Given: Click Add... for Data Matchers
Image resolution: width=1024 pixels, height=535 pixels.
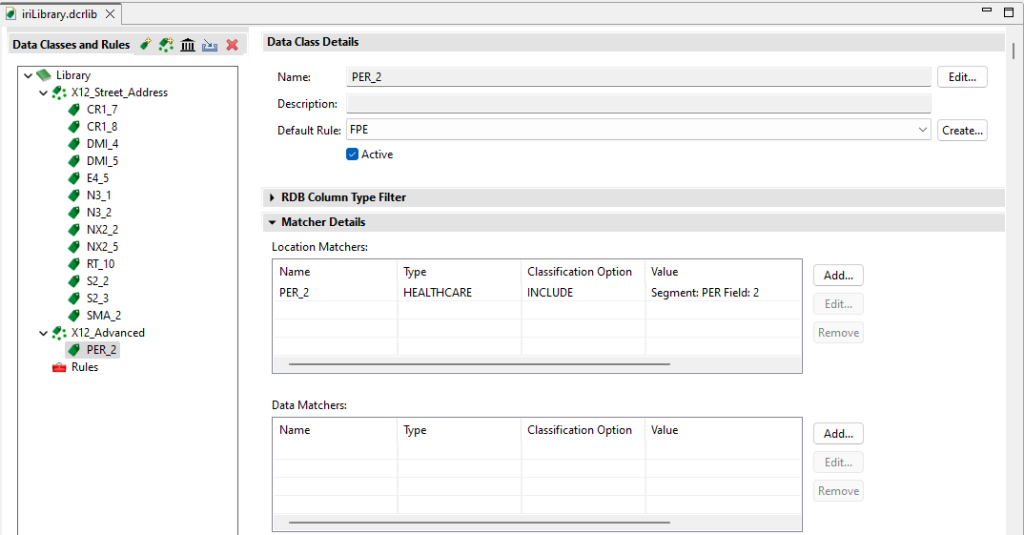Looking at the screenshot, I should [x=839, y=434].
